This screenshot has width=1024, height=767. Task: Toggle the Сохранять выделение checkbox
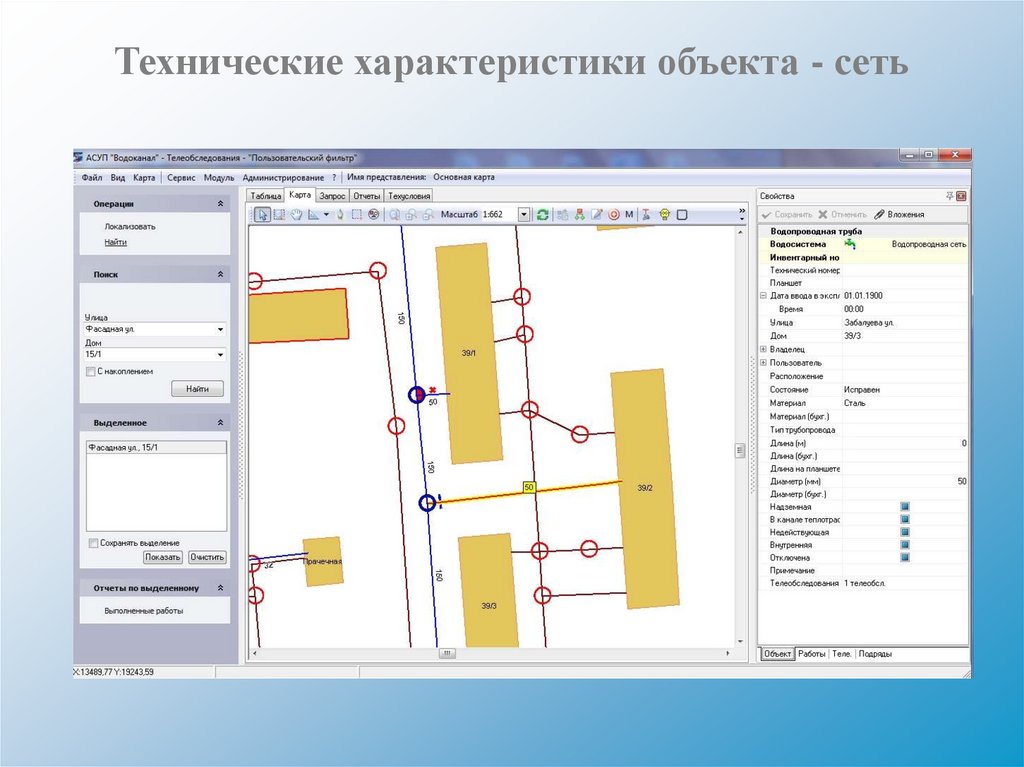[93, 543]
